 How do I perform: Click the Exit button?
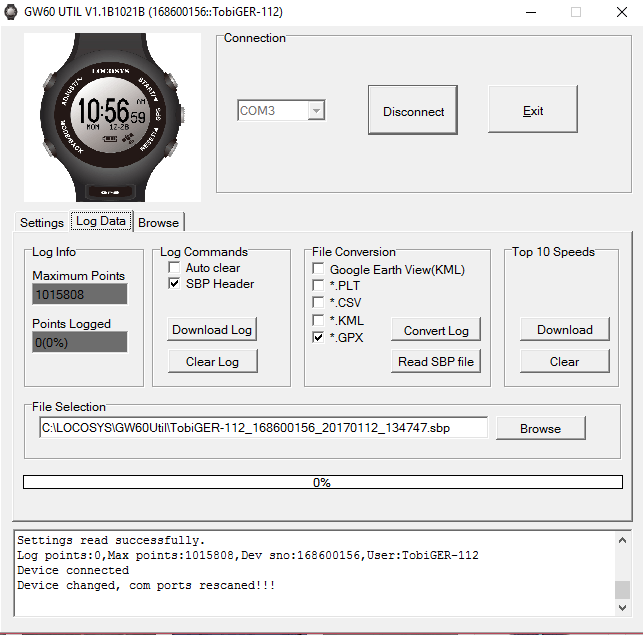[x=533, y=110]
